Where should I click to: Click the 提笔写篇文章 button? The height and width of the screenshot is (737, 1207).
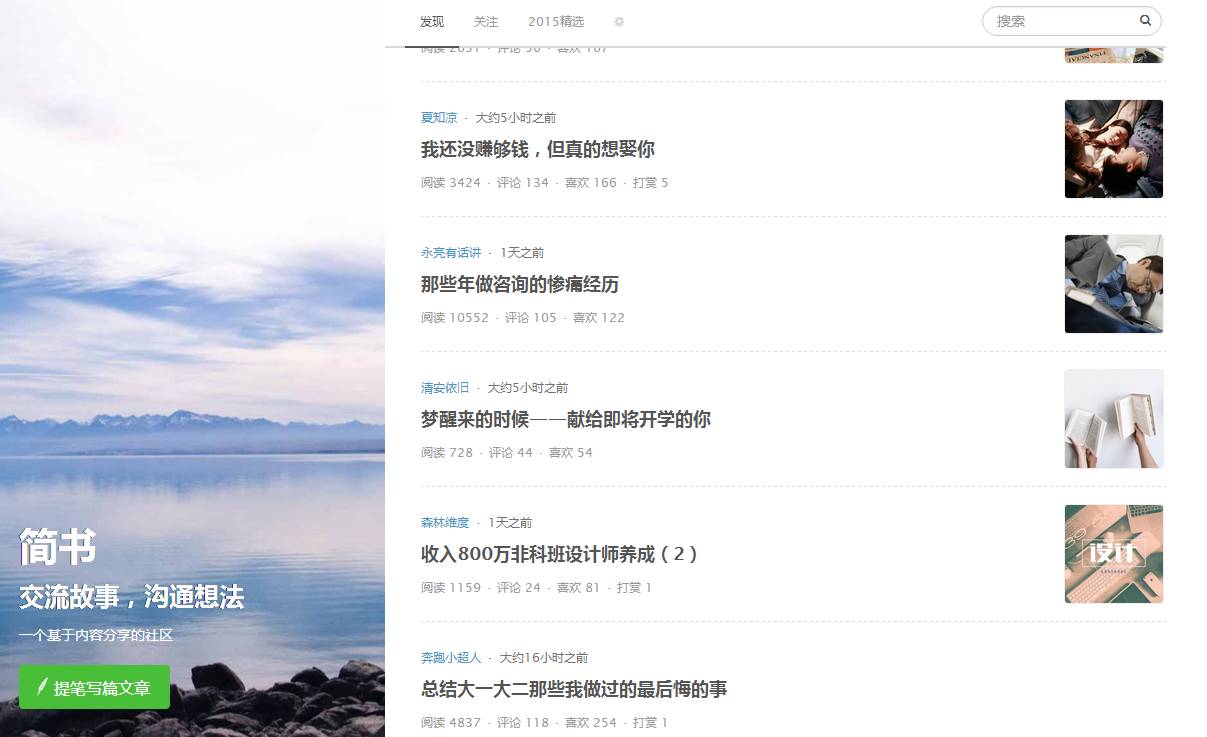[x=94, y=687]
